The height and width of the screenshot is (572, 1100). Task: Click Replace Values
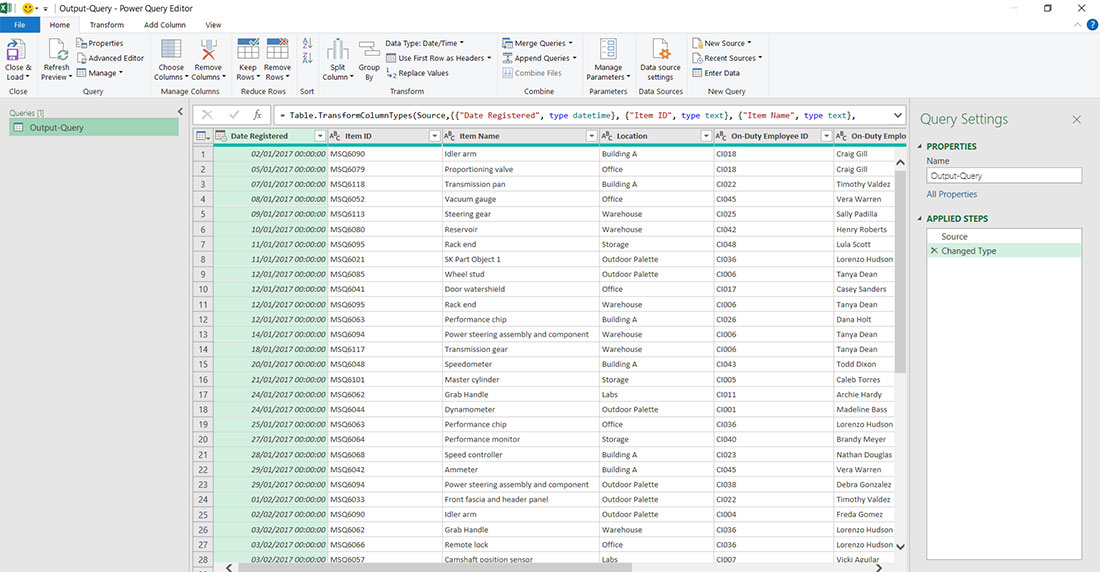click(x=417, y=73)
